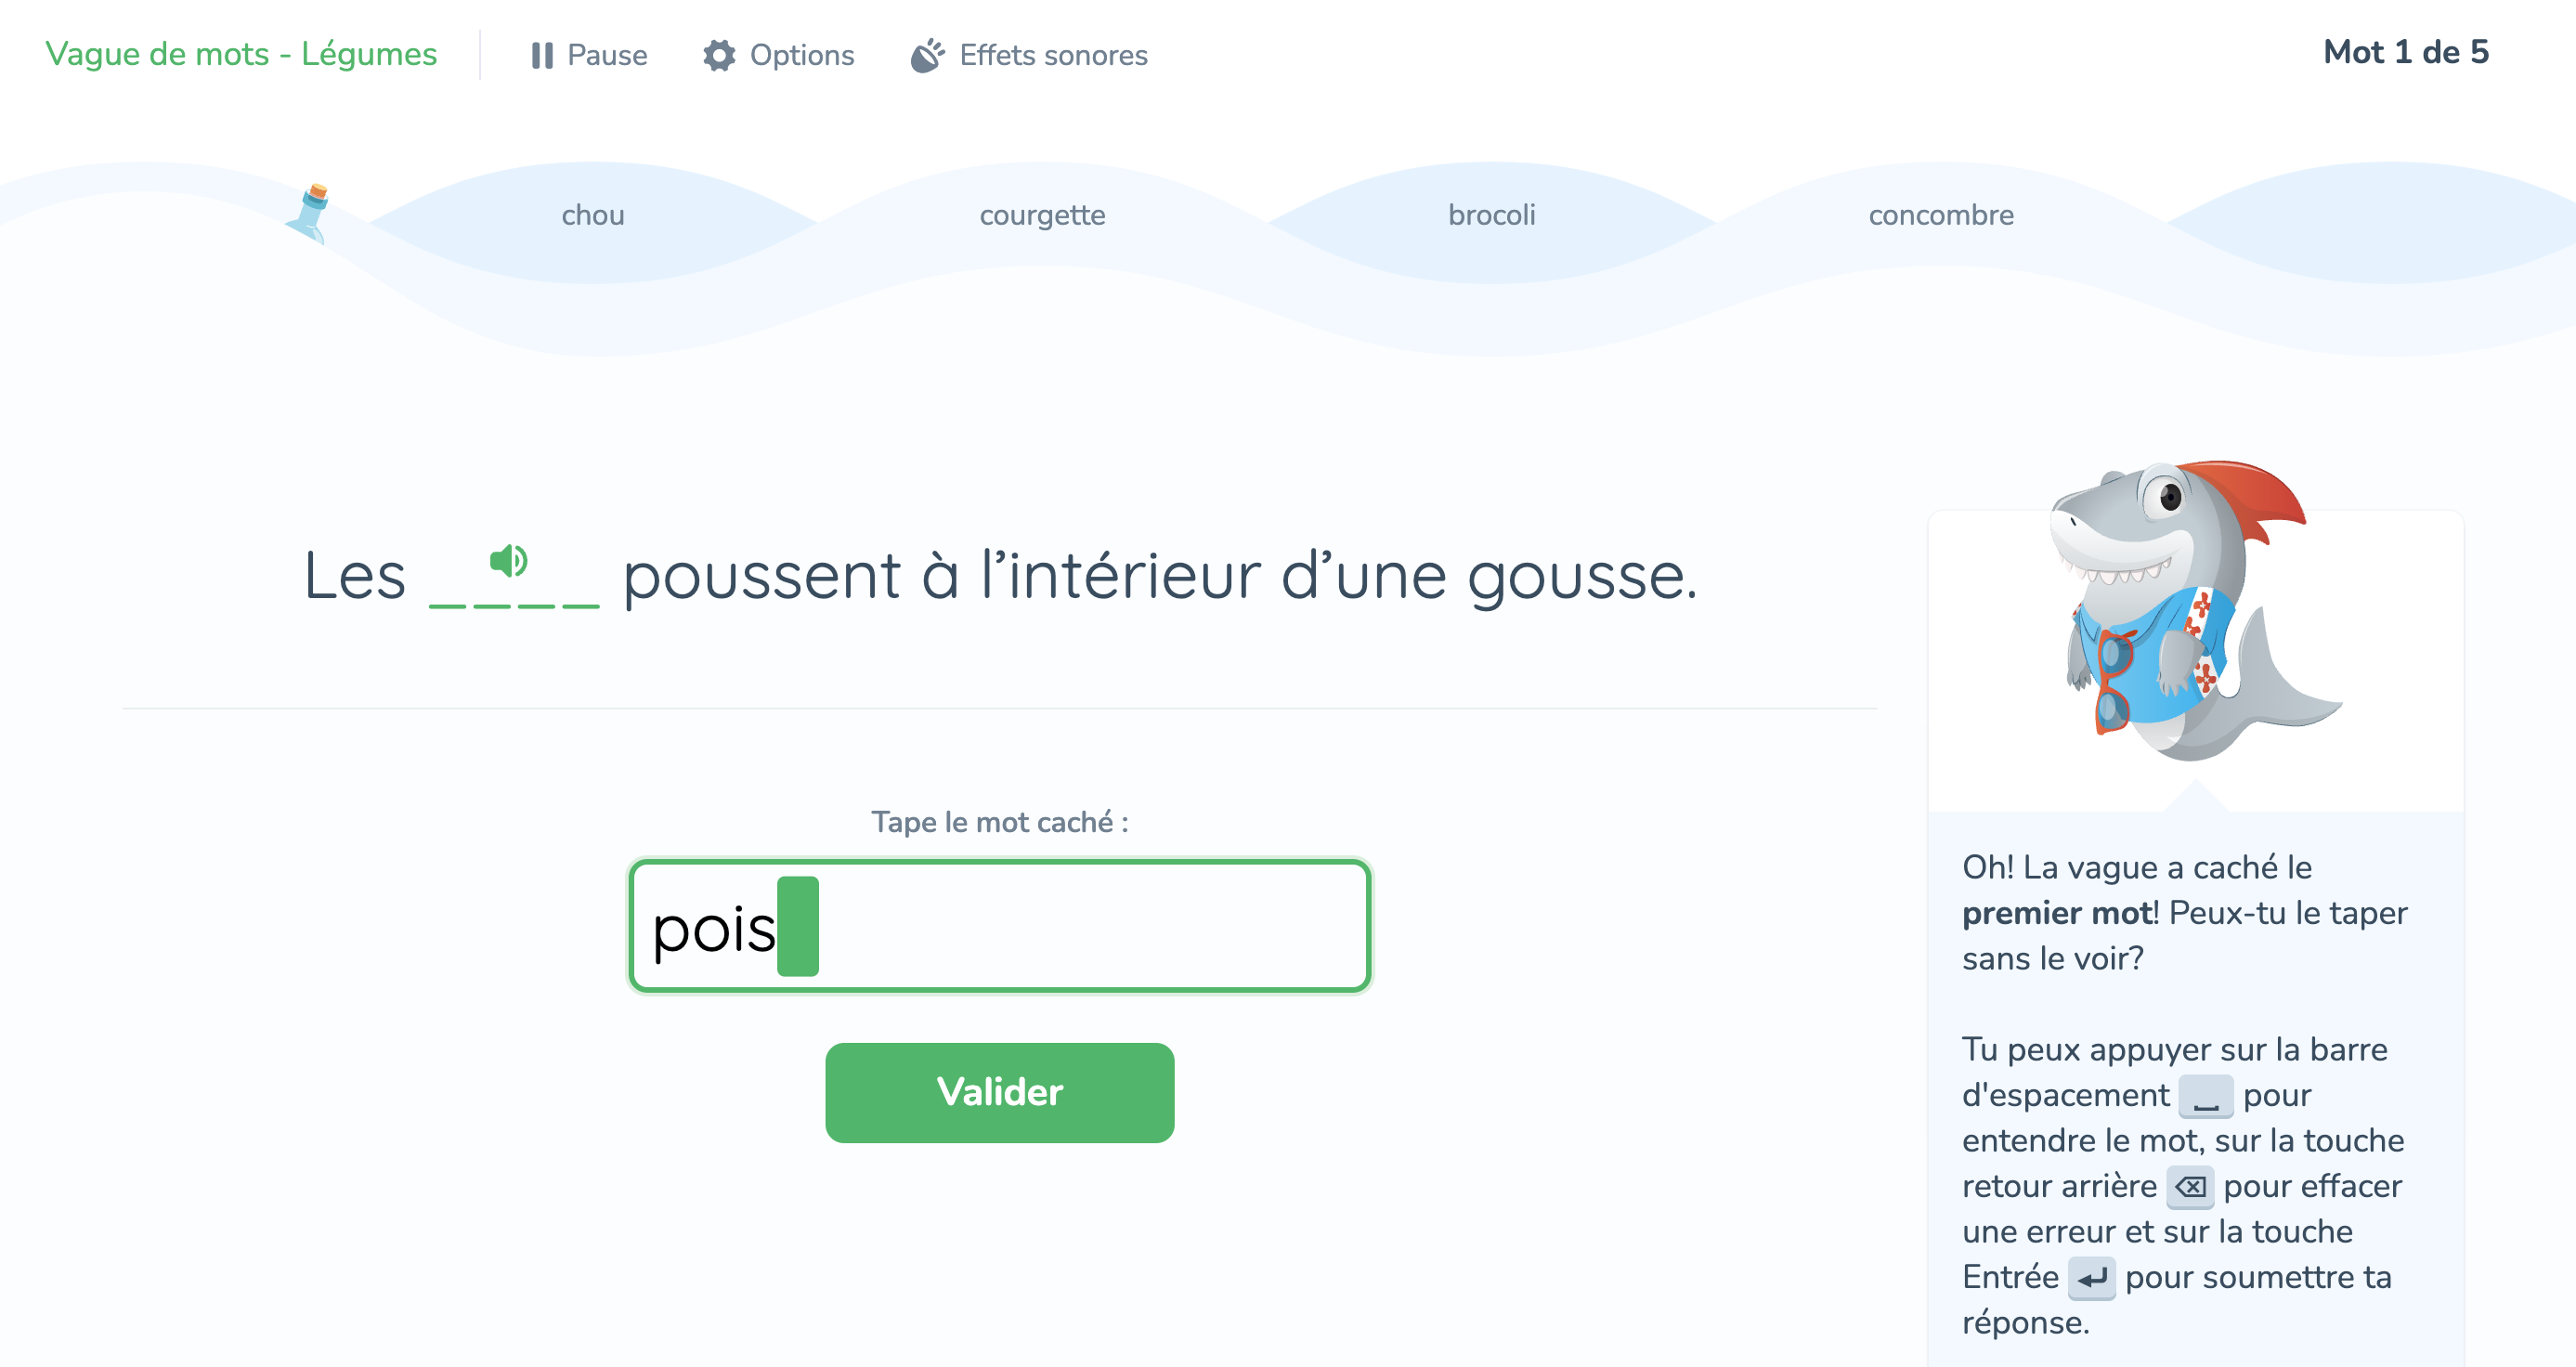Select the word 'concombre' on the wave
The width and height of the screenshot is (2576, 1367).
1940,215
